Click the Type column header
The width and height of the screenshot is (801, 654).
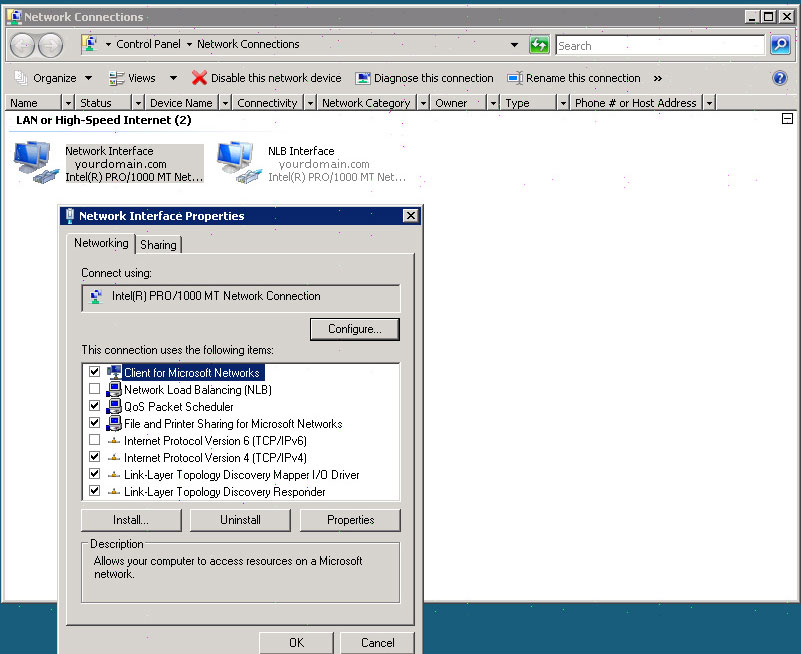(x=528, y=103)
